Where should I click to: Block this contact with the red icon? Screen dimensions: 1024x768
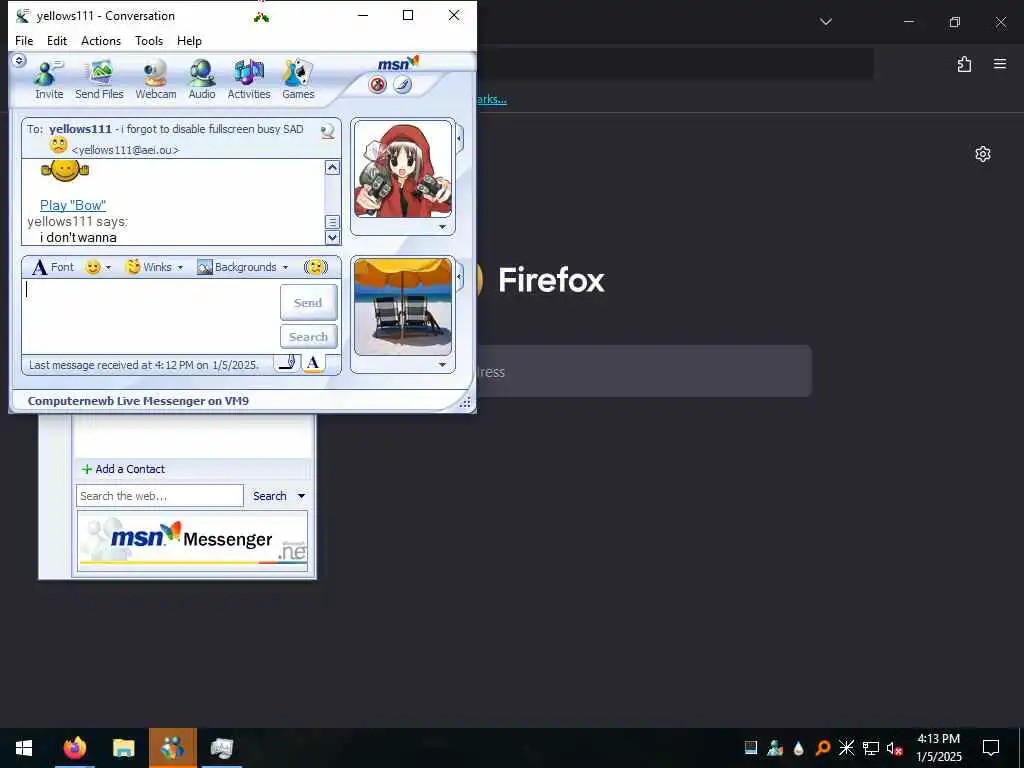point(377,85)
